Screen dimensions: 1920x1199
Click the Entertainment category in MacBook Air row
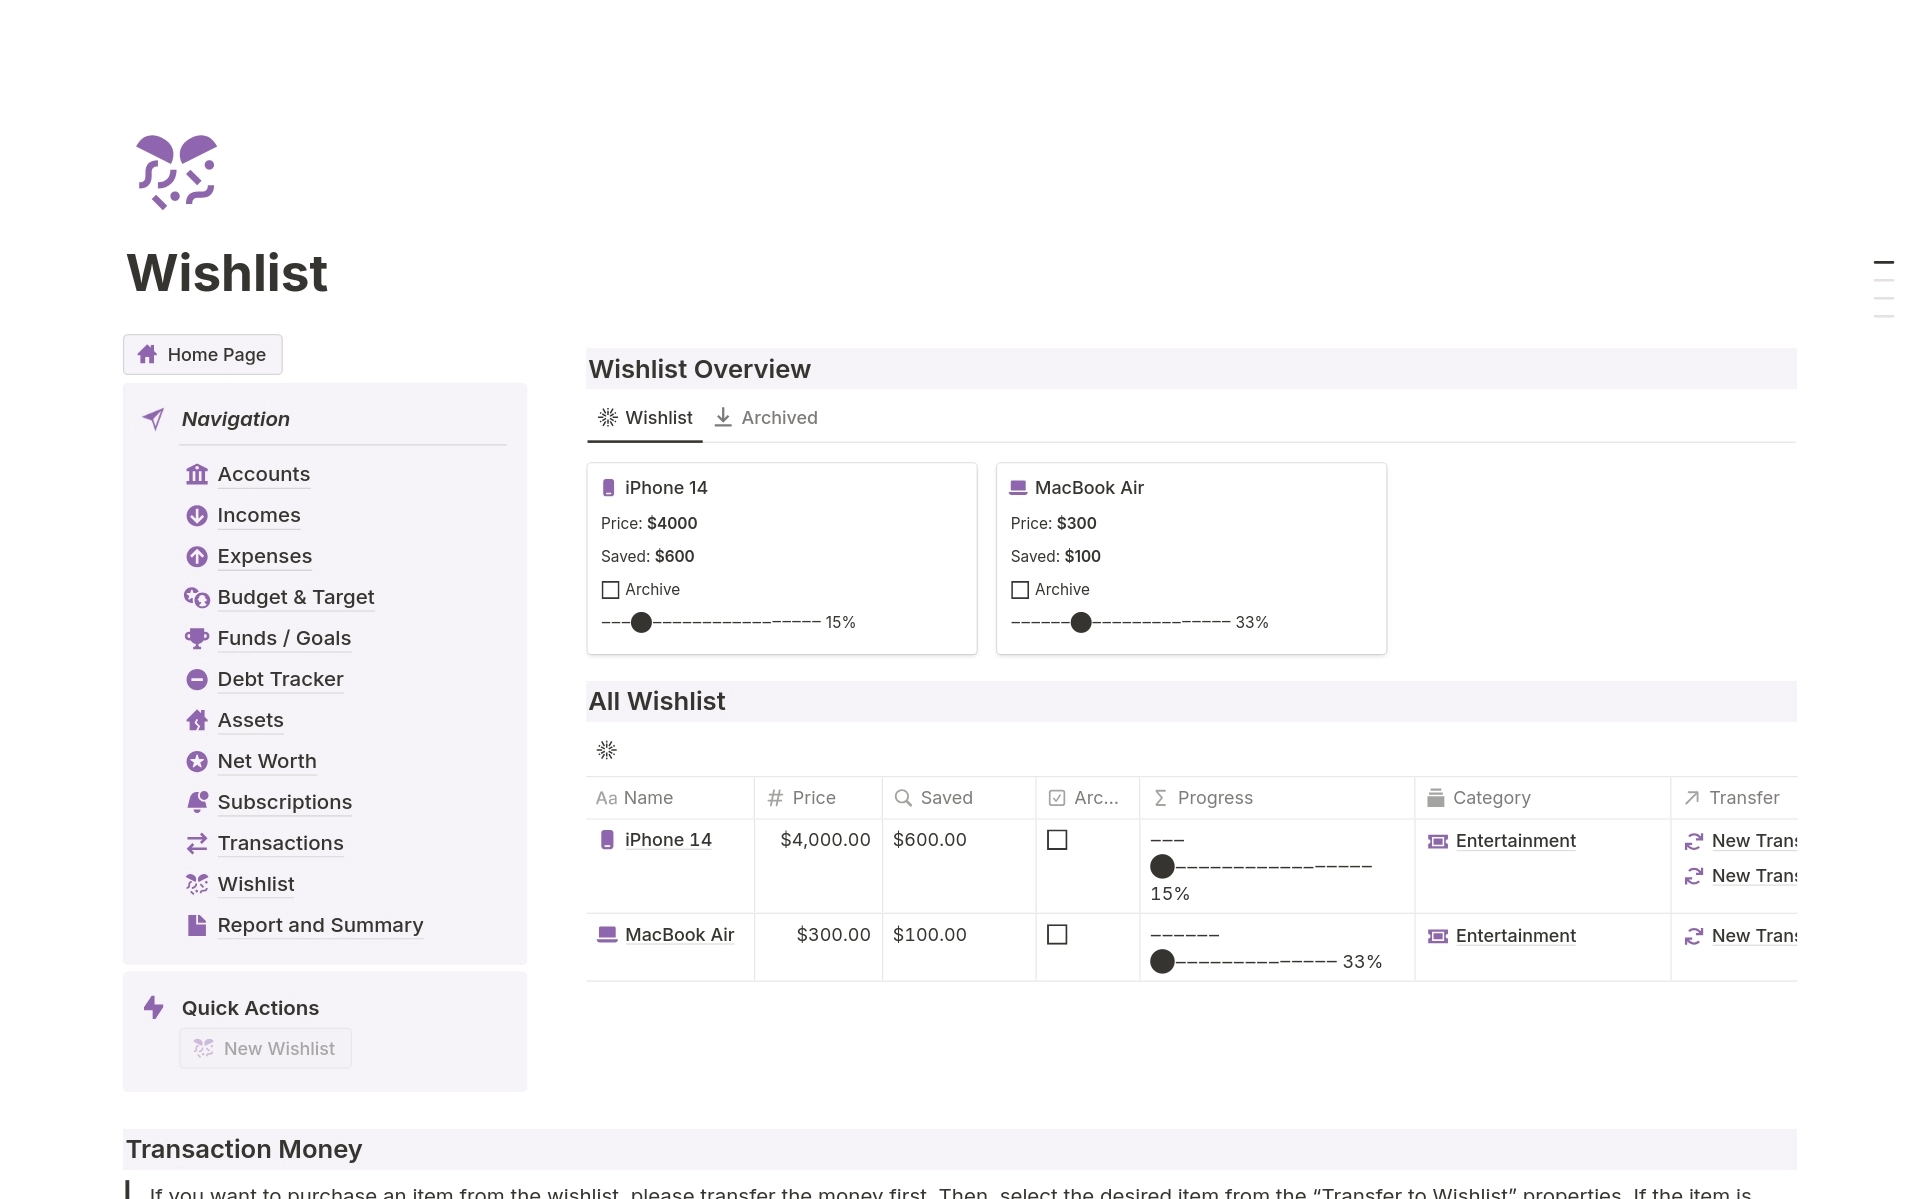pyautogui.click(x=1516, y=936)
